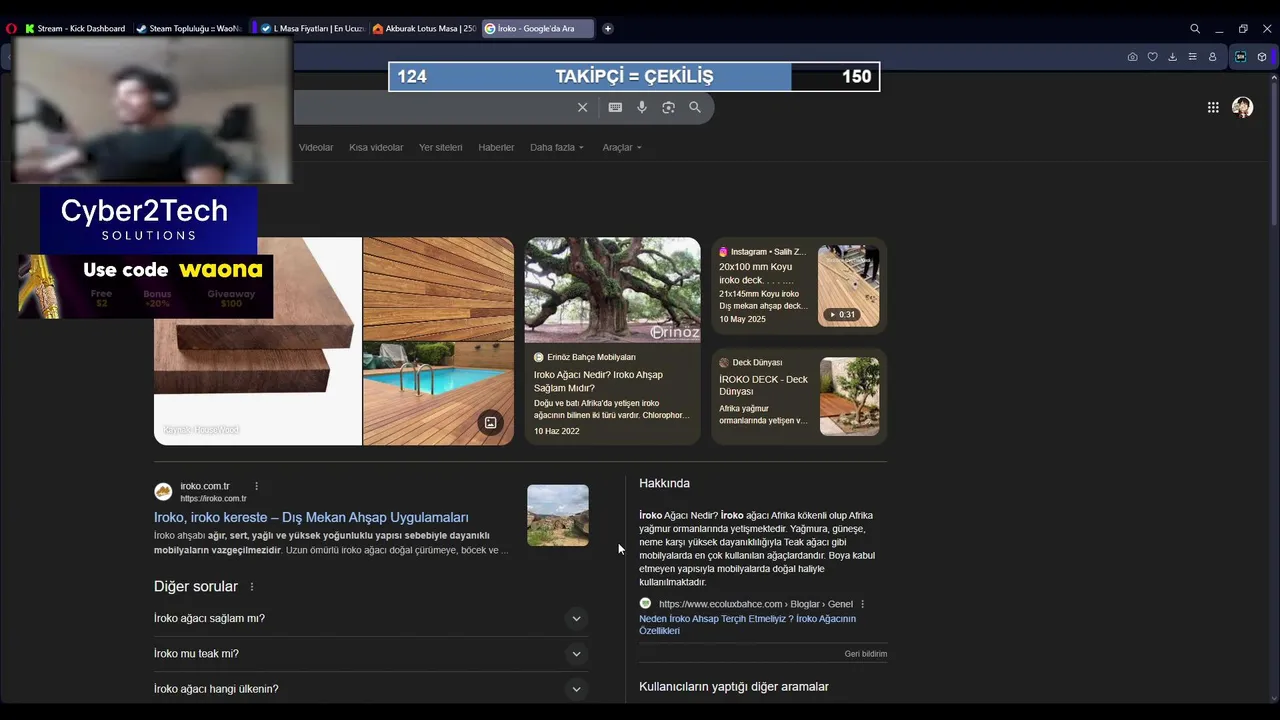Clear the search box with the X icon
1280x720 pixels.
point(582,107)
